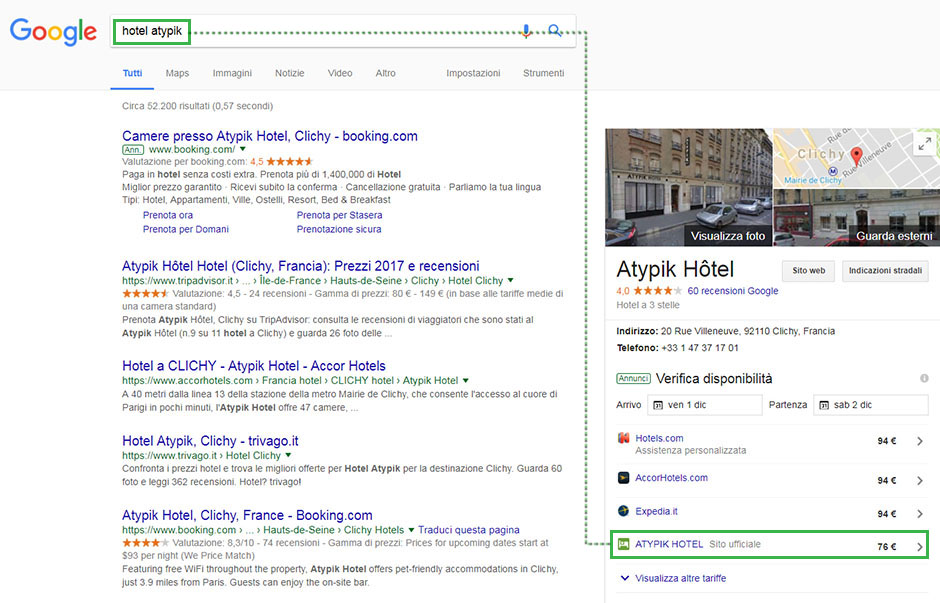Viewport: 940px width, 603px height.
Task: Open the TripAdvisor Atypik Hôtel result
Action: coord(301,266)
